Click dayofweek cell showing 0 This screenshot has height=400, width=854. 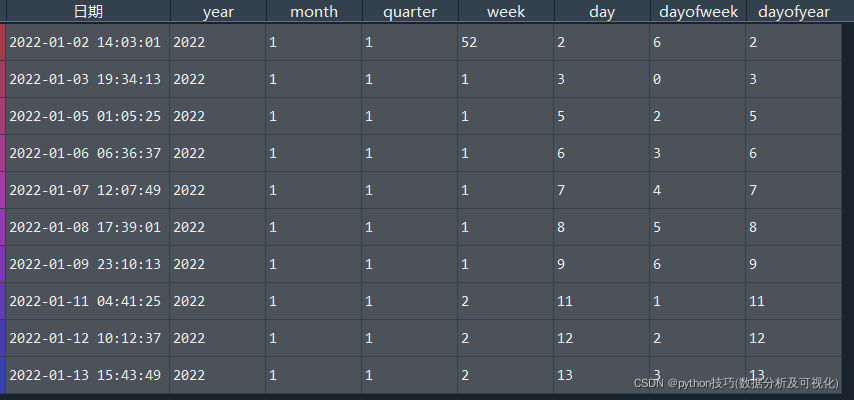pos(698,79)
